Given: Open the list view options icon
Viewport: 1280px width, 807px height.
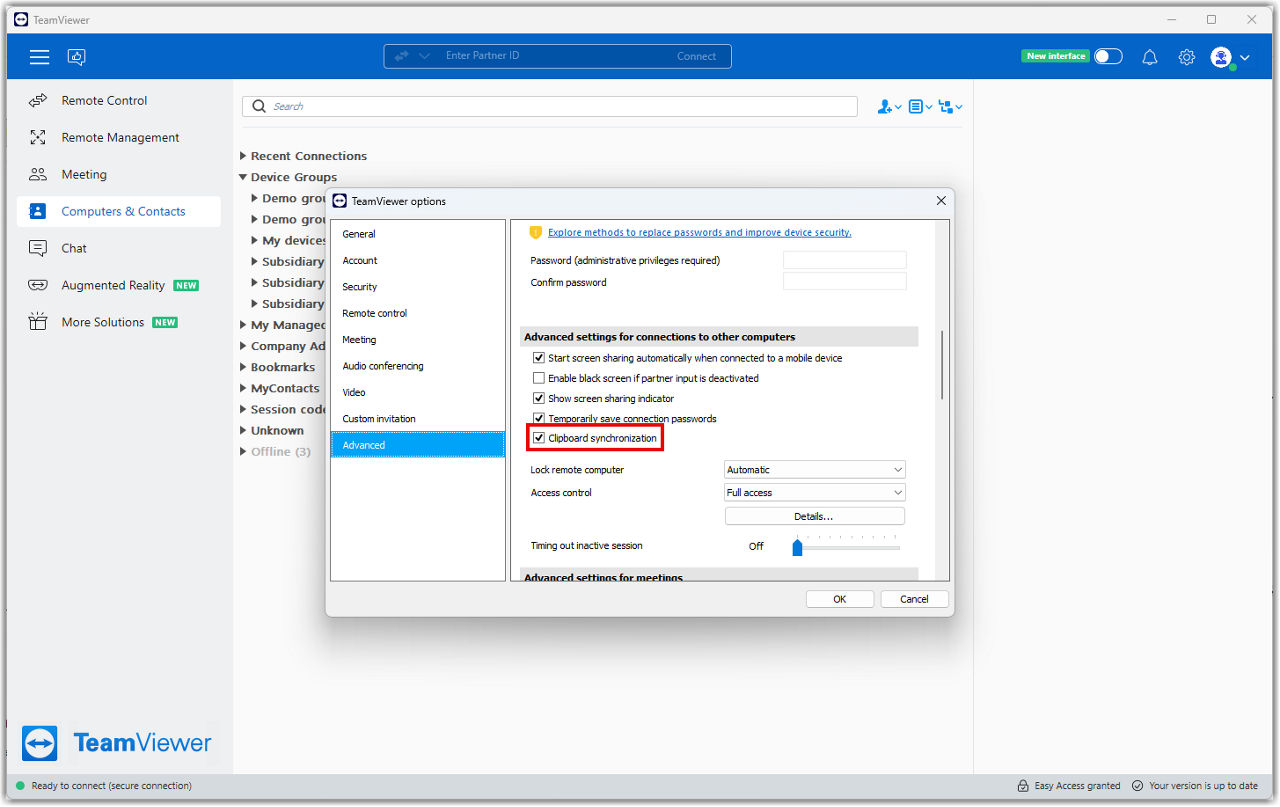Looking at the screenshot, I should tap(920, 106).
